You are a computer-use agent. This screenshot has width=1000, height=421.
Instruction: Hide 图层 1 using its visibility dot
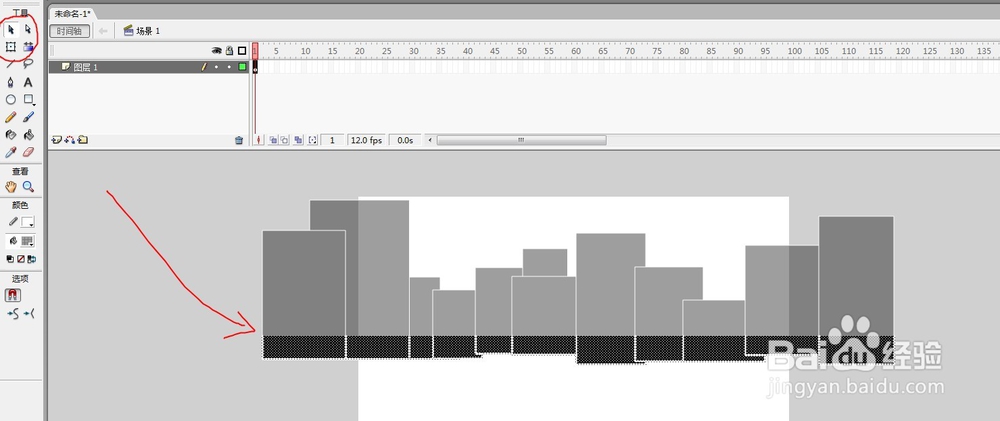click(216, 66)
